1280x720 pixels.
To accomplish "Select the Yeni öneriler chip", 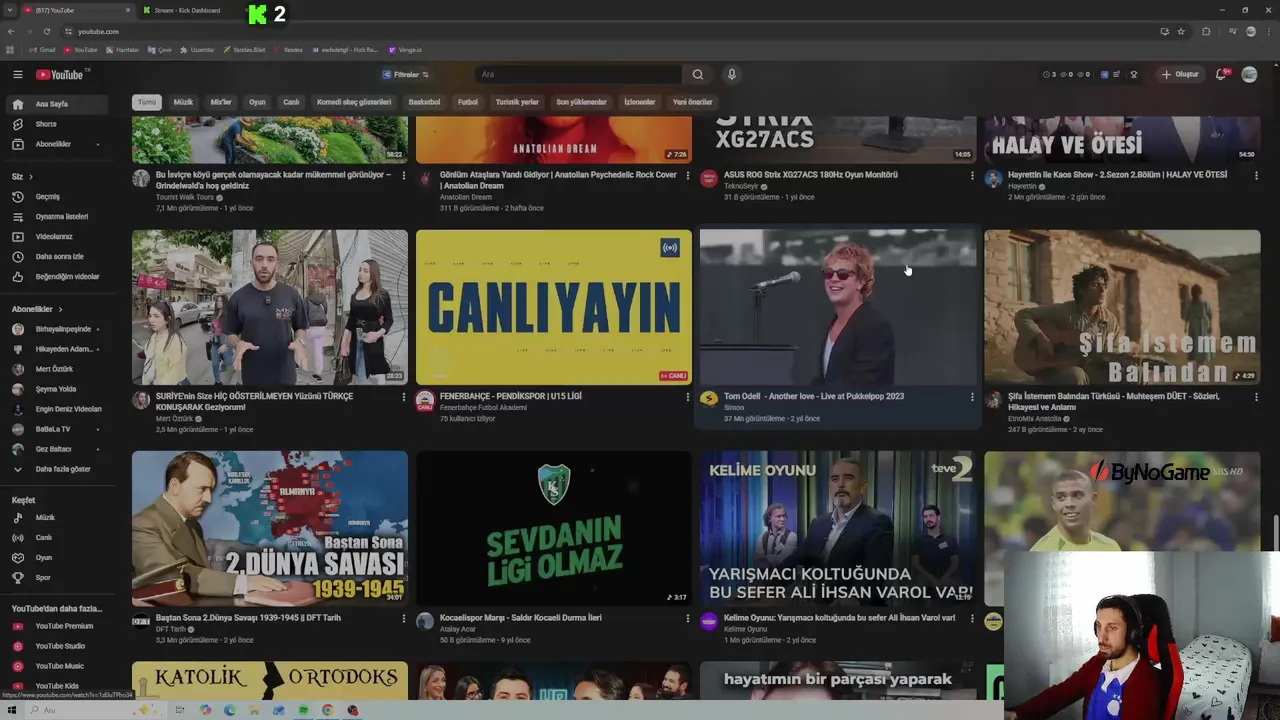I will pos(693,102).
